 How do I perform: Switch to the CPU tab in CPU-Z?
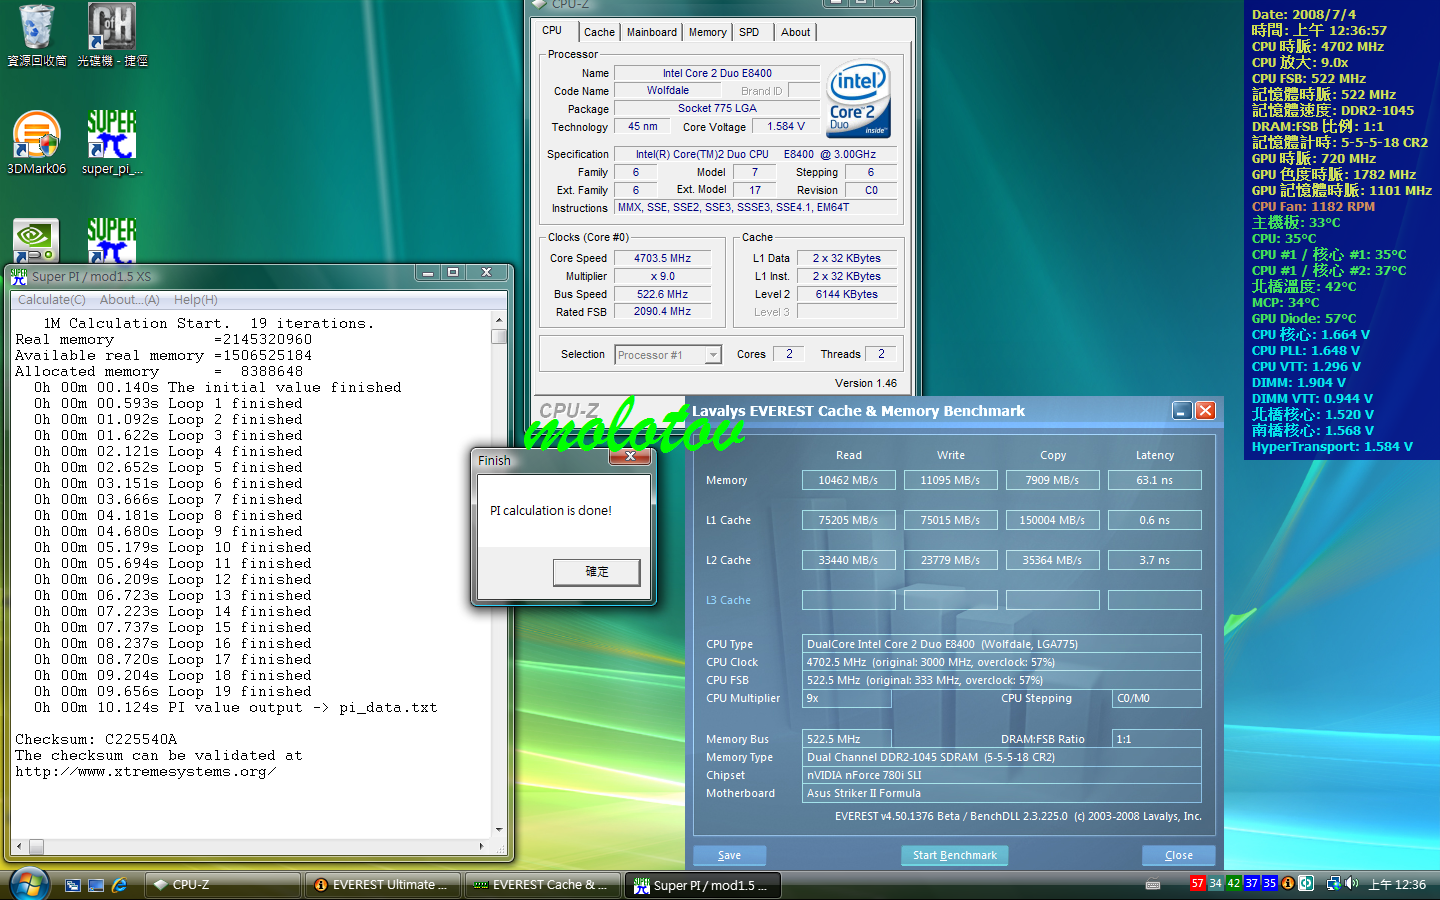tap(552, 31)
